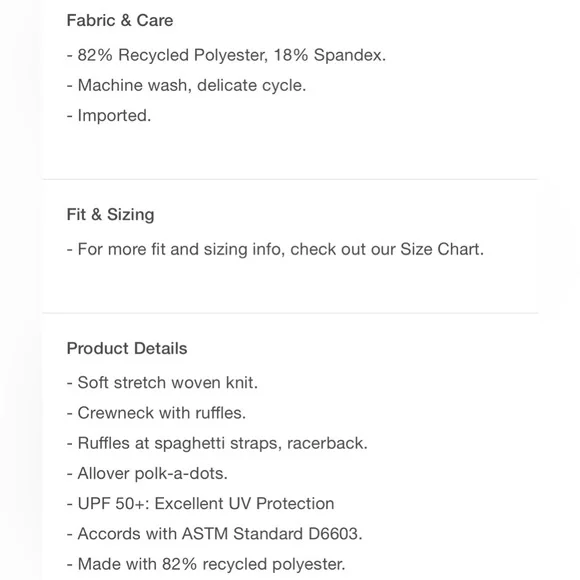Click the ASTM Standard D6603 line
Image resolution: width=580 pixels, height=580 pixels.
pyautogui.click(x=214, y=534)
